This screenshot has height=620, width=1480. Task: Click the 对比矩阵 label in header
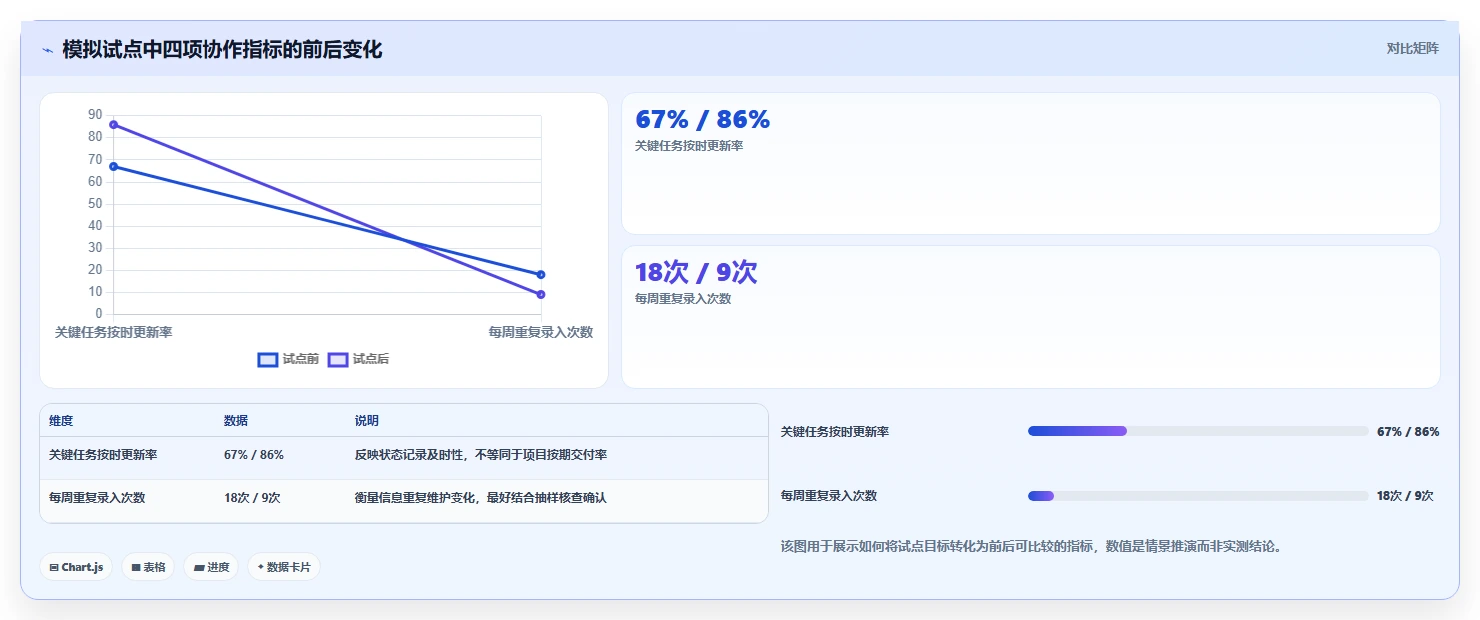pyautogui.click(x=1413, y=48)
